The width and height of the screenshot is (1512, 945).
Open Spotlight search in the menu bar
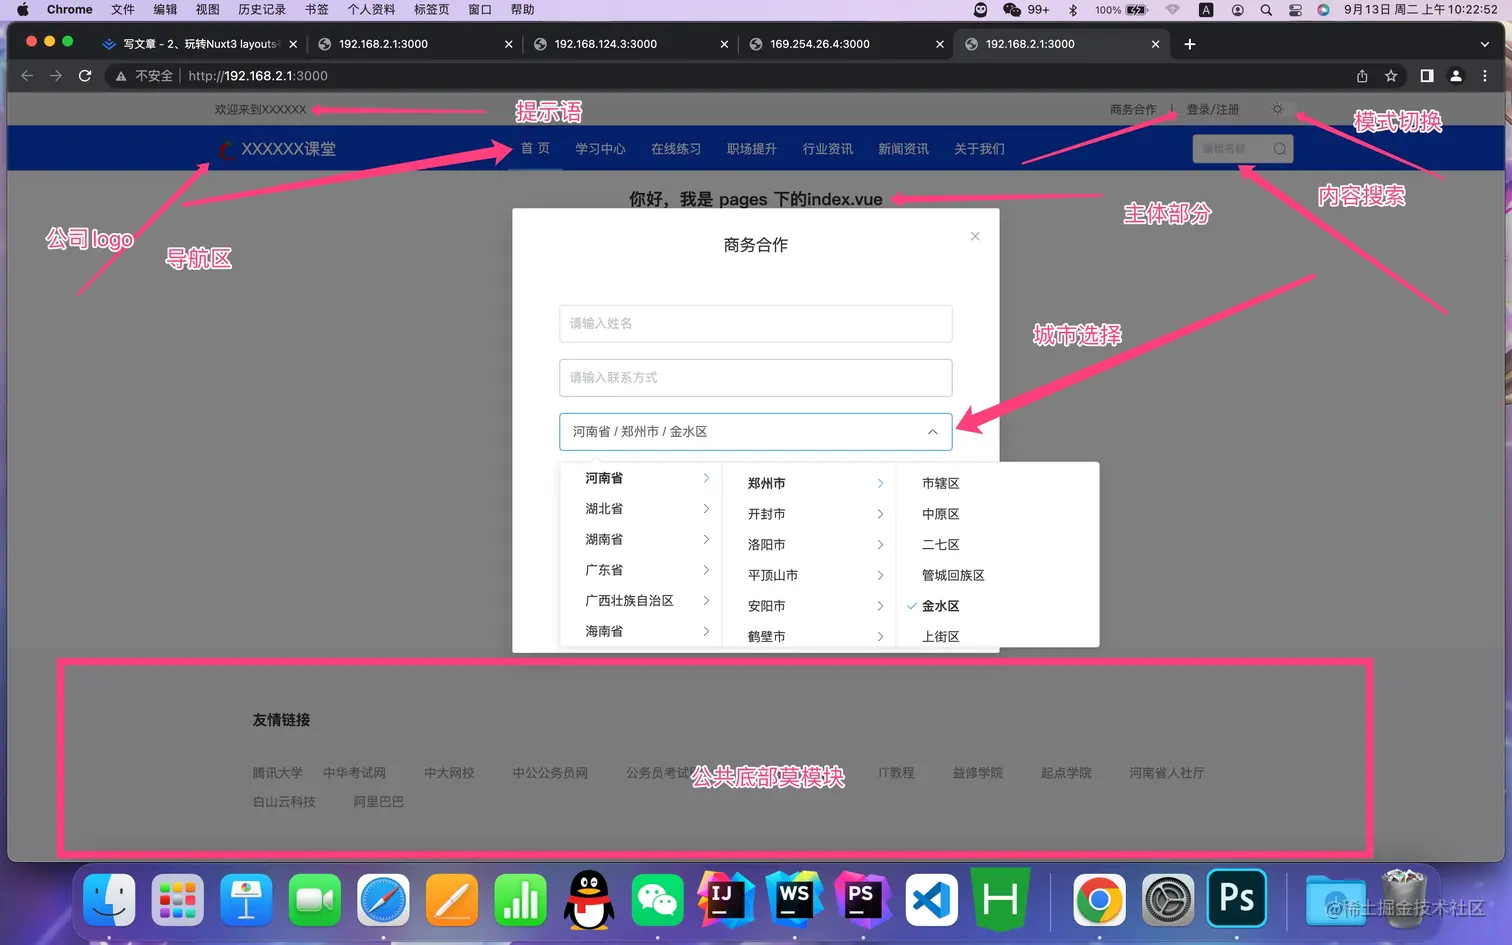tap(1265, 9)
